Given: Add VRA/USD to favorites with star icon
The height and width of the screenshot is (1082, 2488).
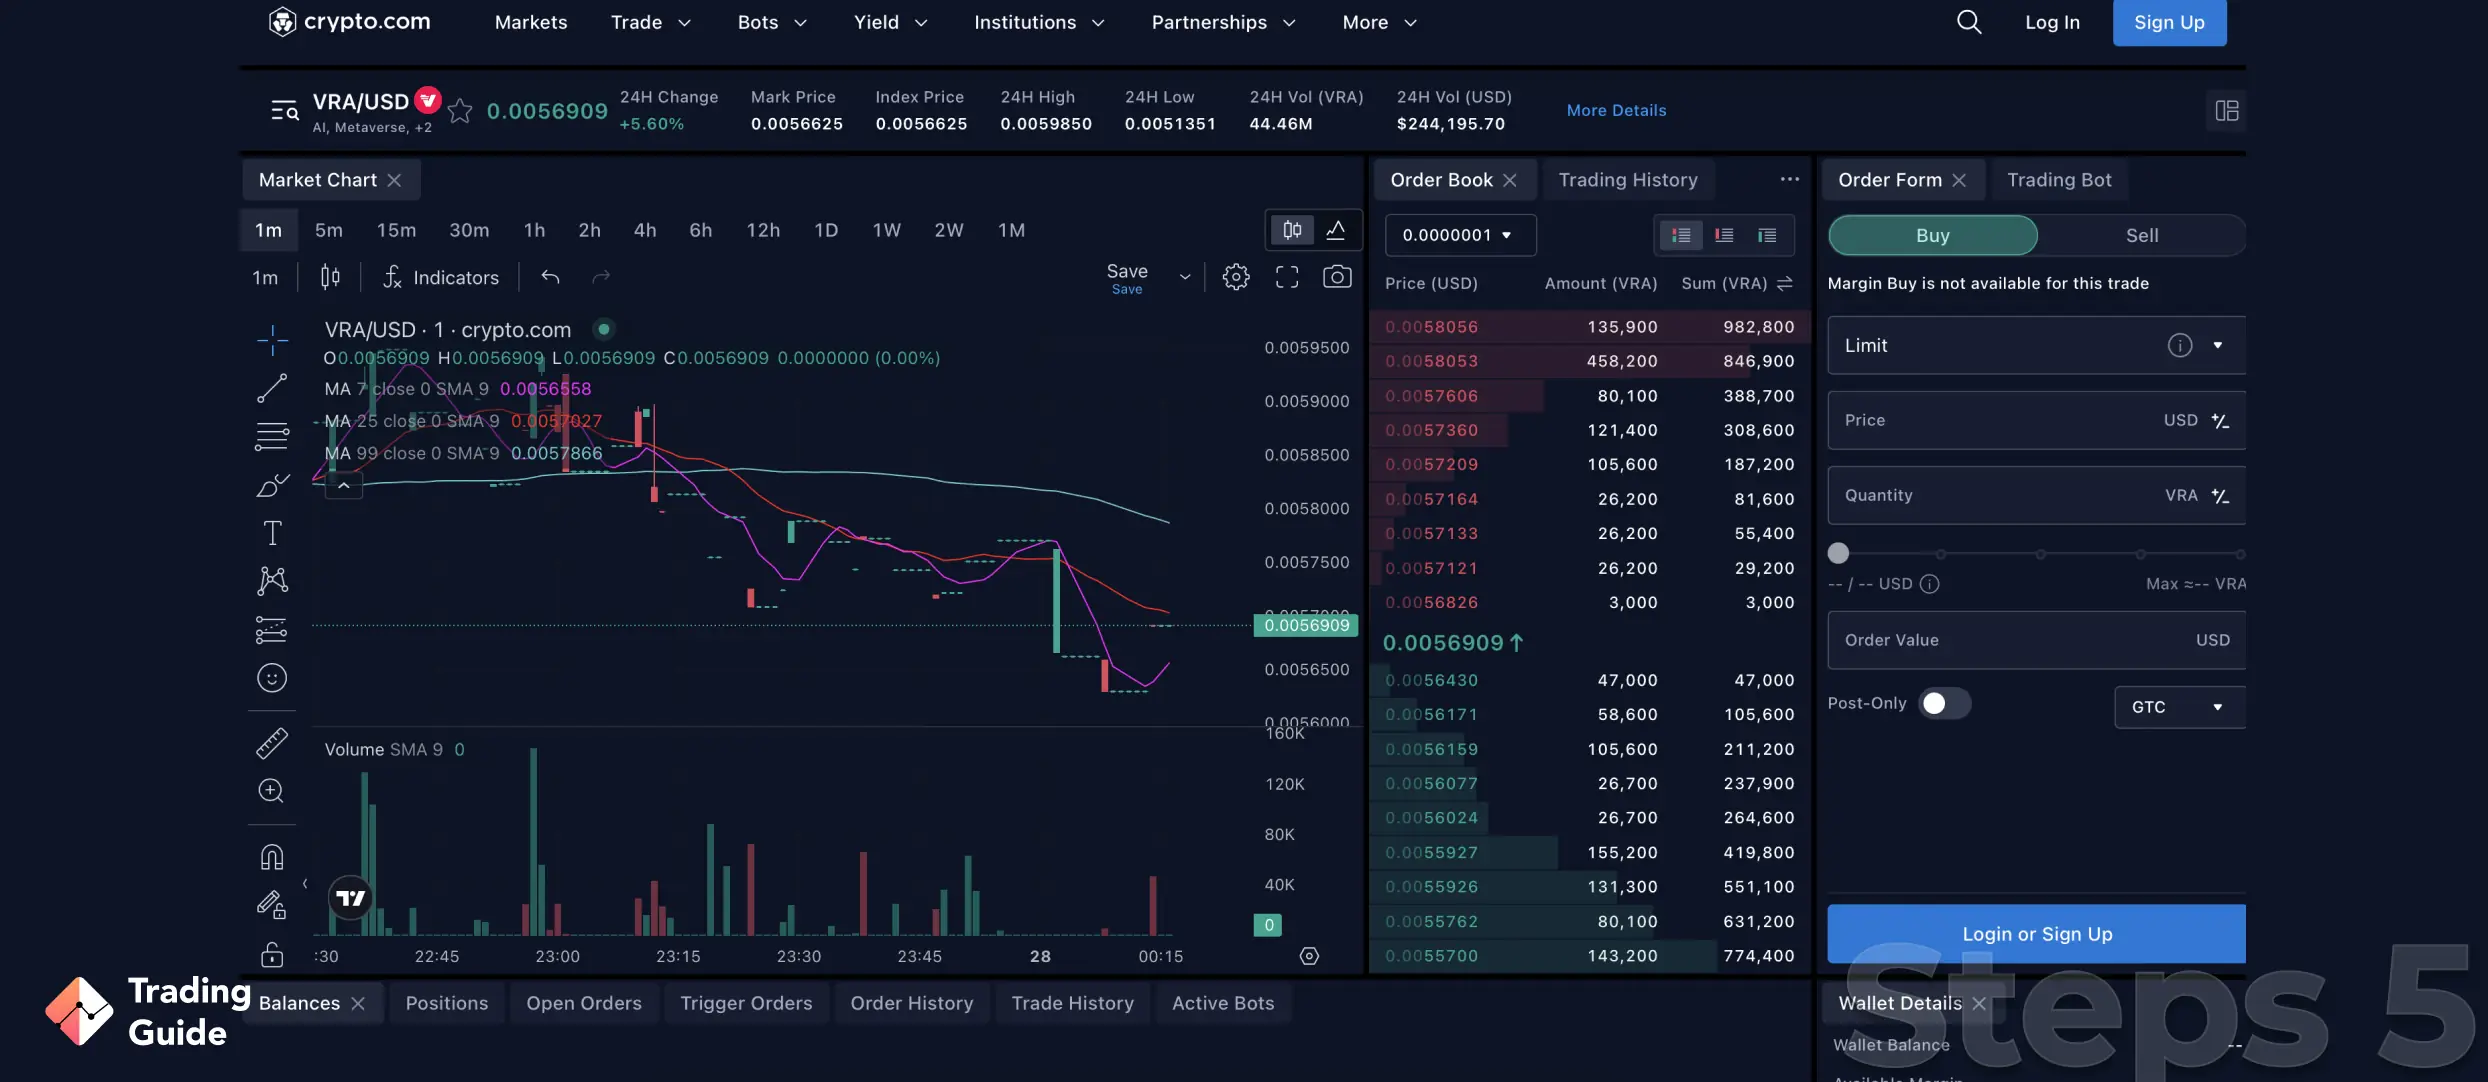Looking at the screenshot, I should pyautogui.click(x=460, y=110).
